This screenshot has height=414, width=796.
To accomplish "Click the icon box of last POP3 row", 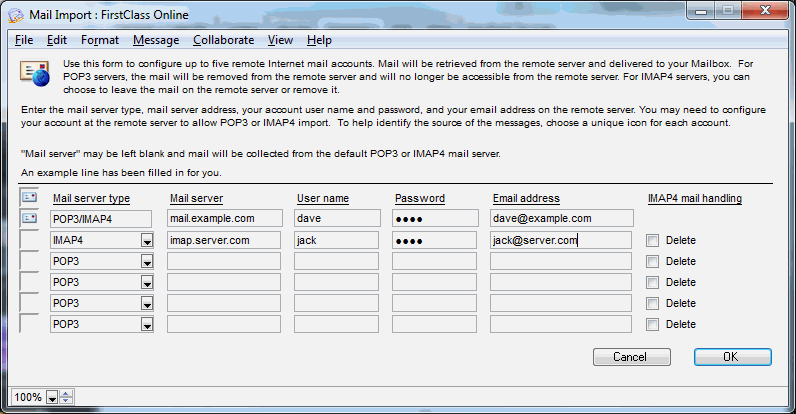I will pos(29,324).
